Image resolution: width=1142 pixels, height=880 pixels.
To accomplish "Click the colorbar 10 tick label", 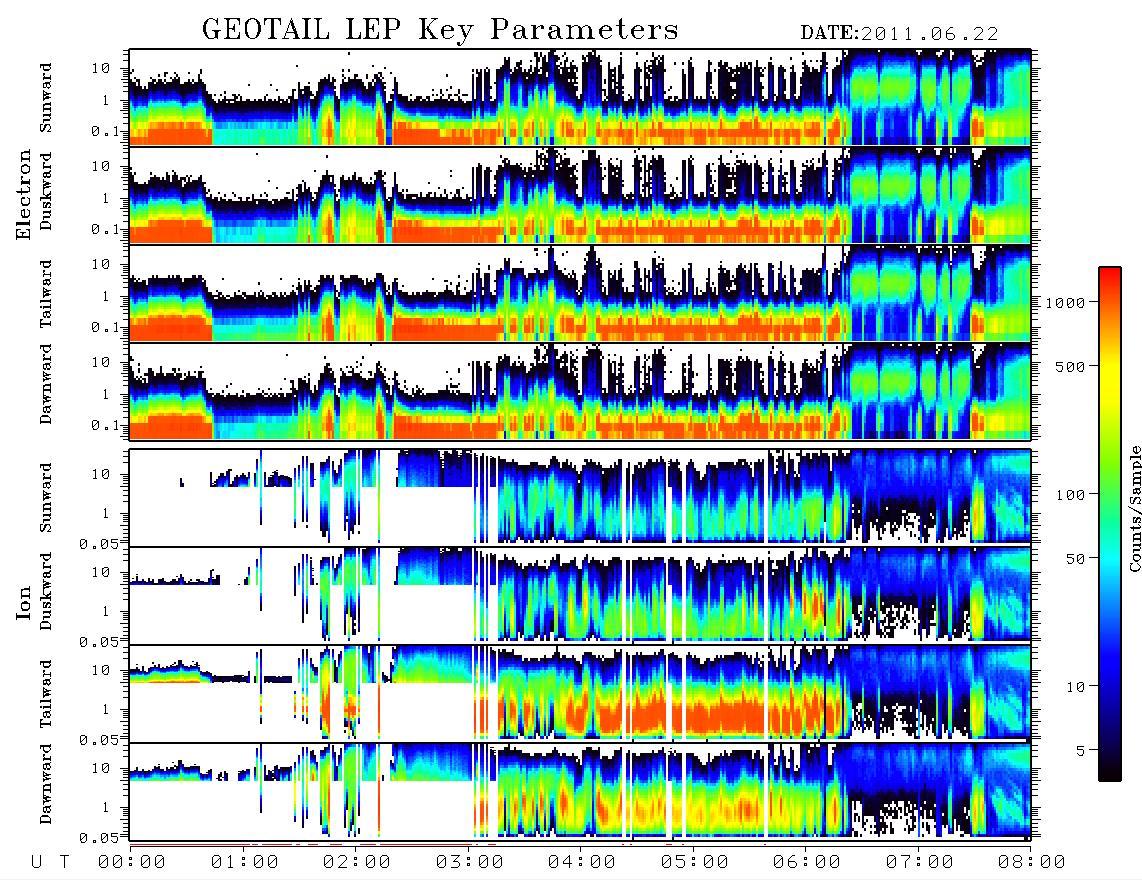I will (1075, 687).
